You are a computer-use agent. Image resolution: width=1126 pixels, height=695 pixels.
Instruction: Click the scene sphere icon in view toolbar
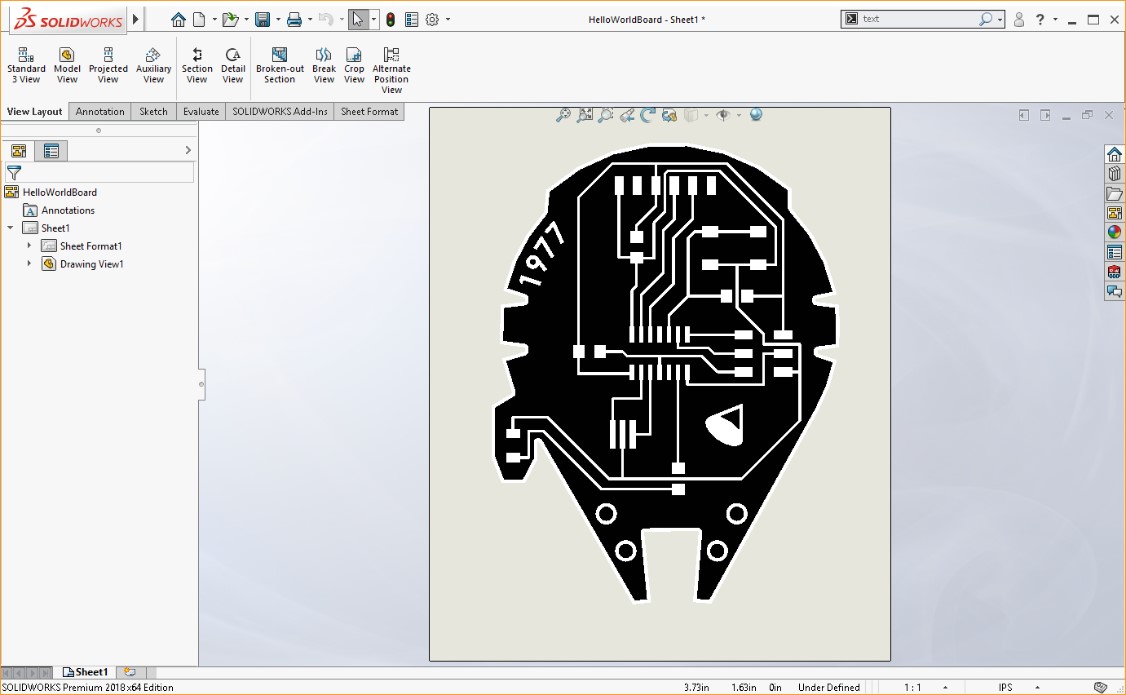pyautogui.click(x=755, y=115)
